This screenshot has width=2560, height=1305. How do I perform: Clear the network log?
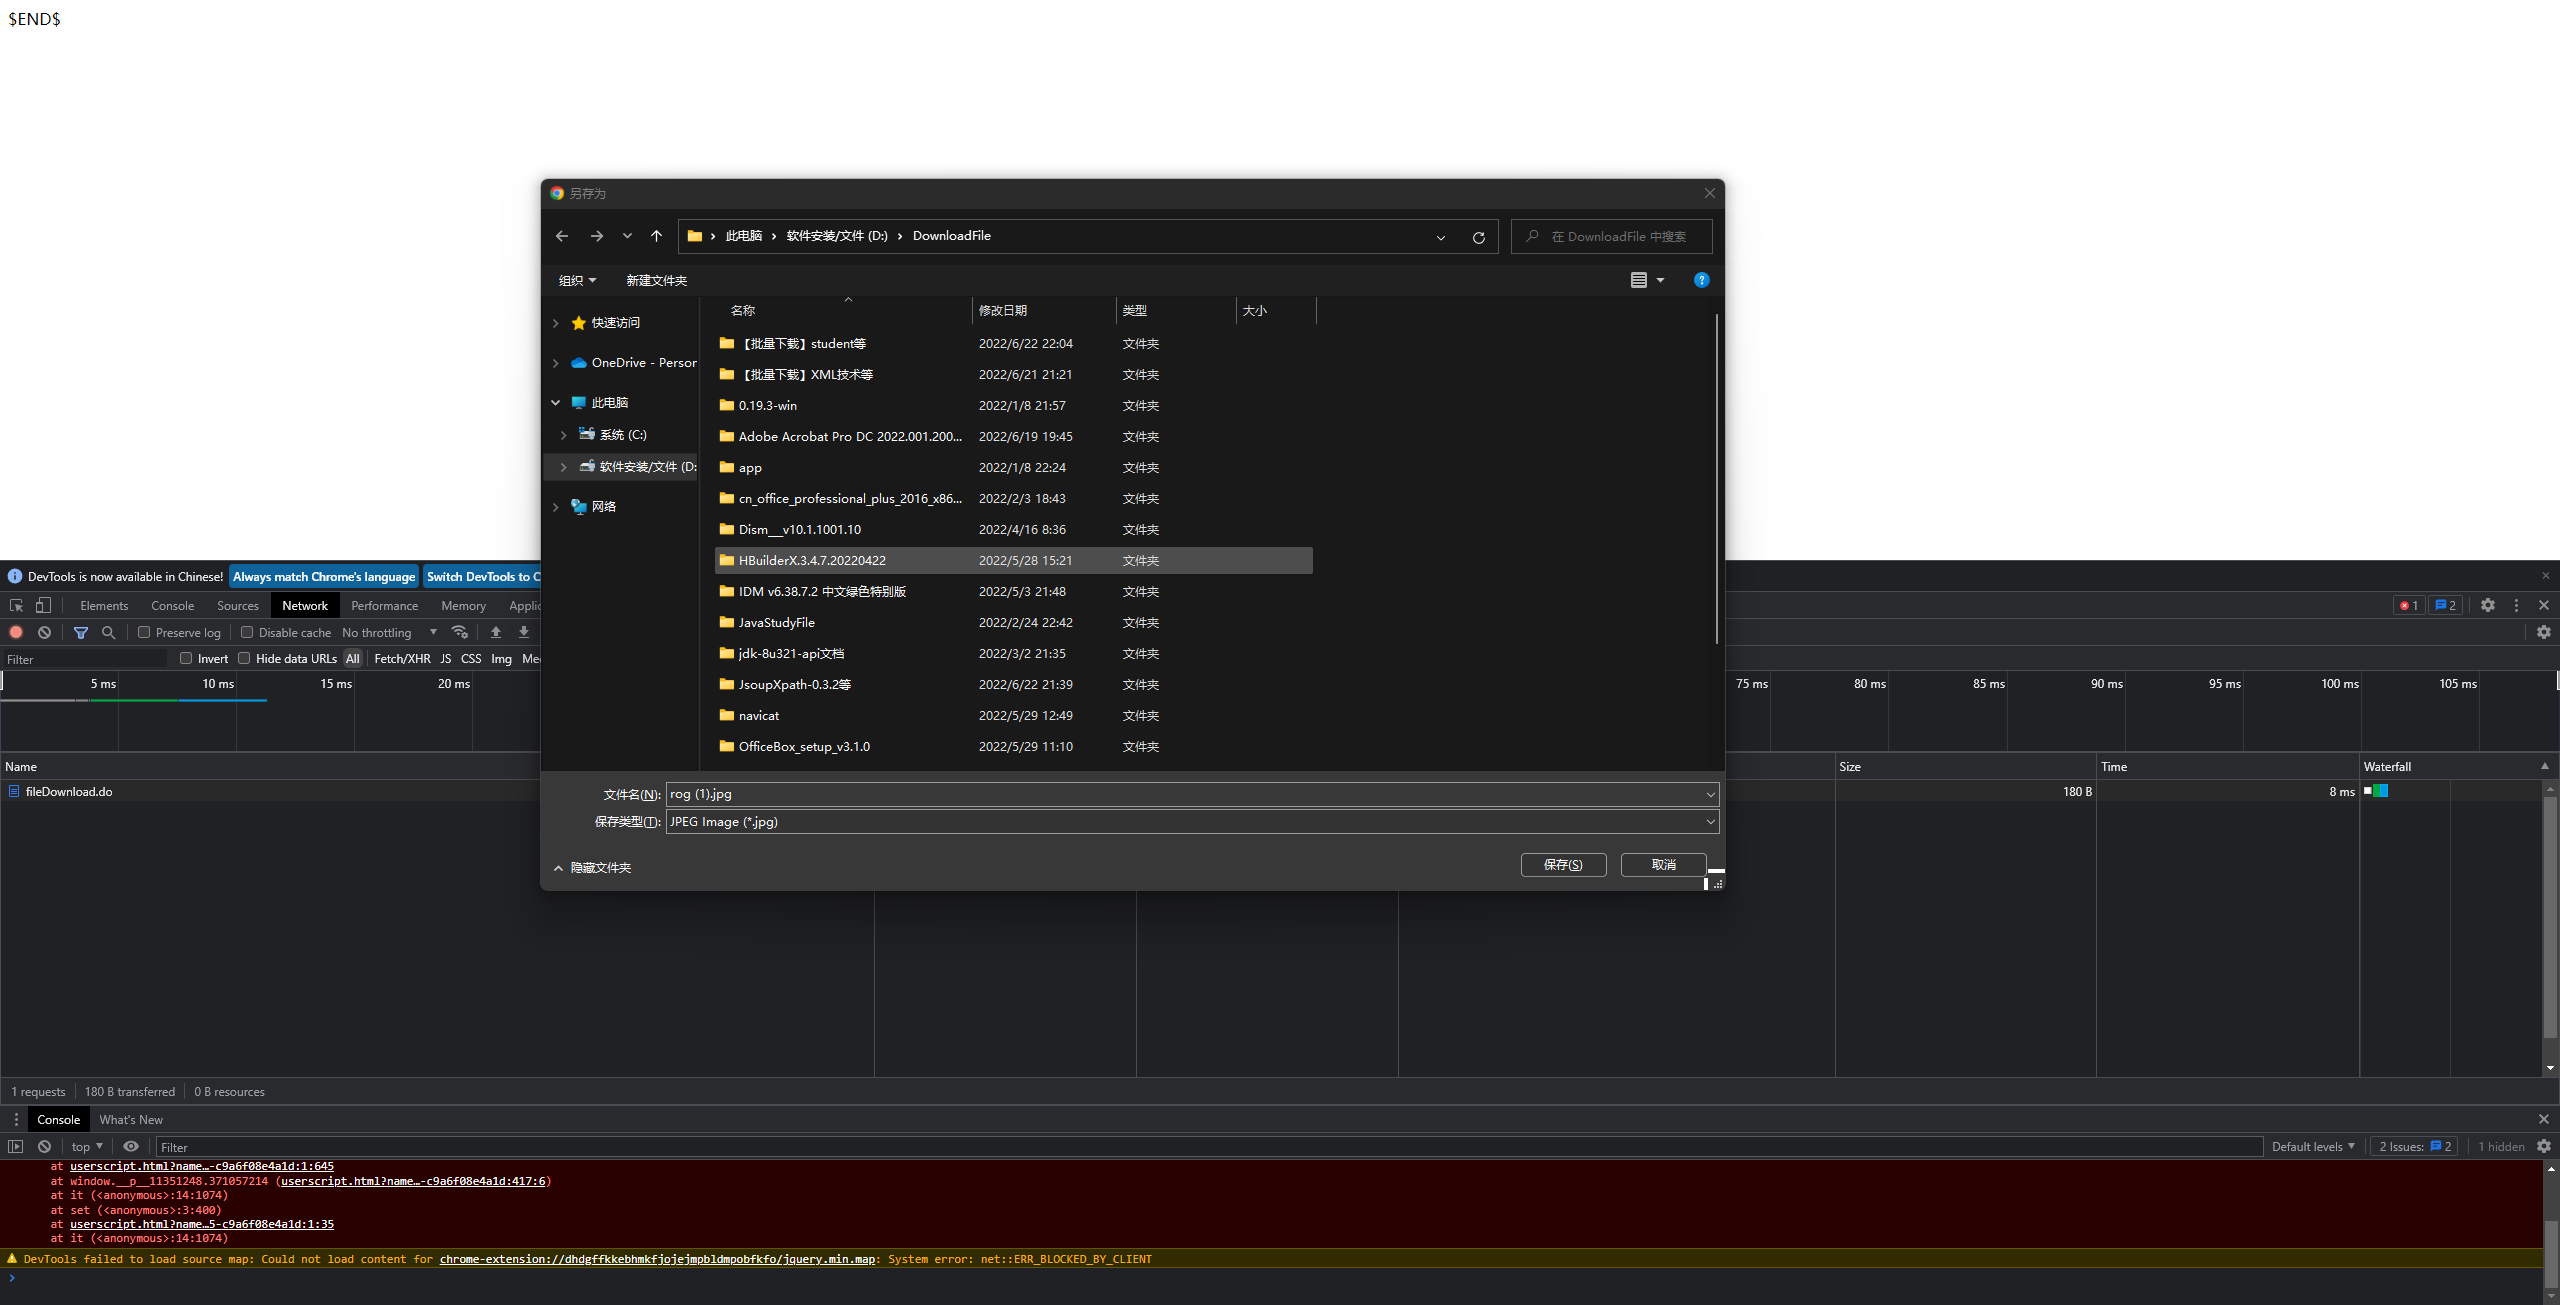pos(44,632)
